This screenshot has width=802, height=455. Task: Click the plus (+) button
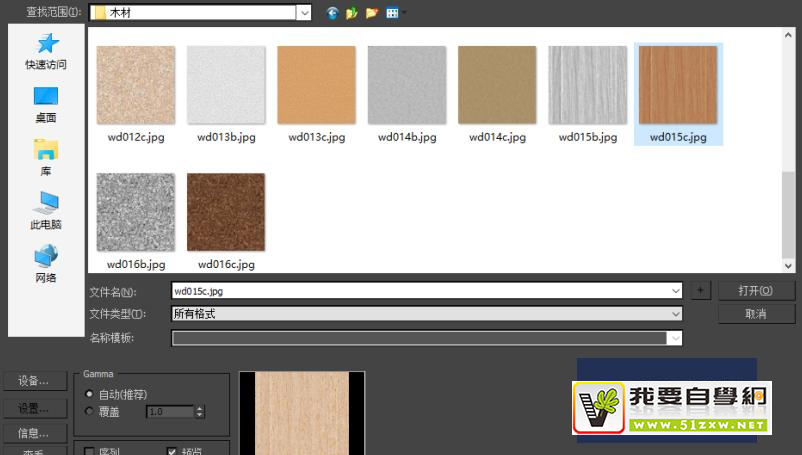pos(700,290)
